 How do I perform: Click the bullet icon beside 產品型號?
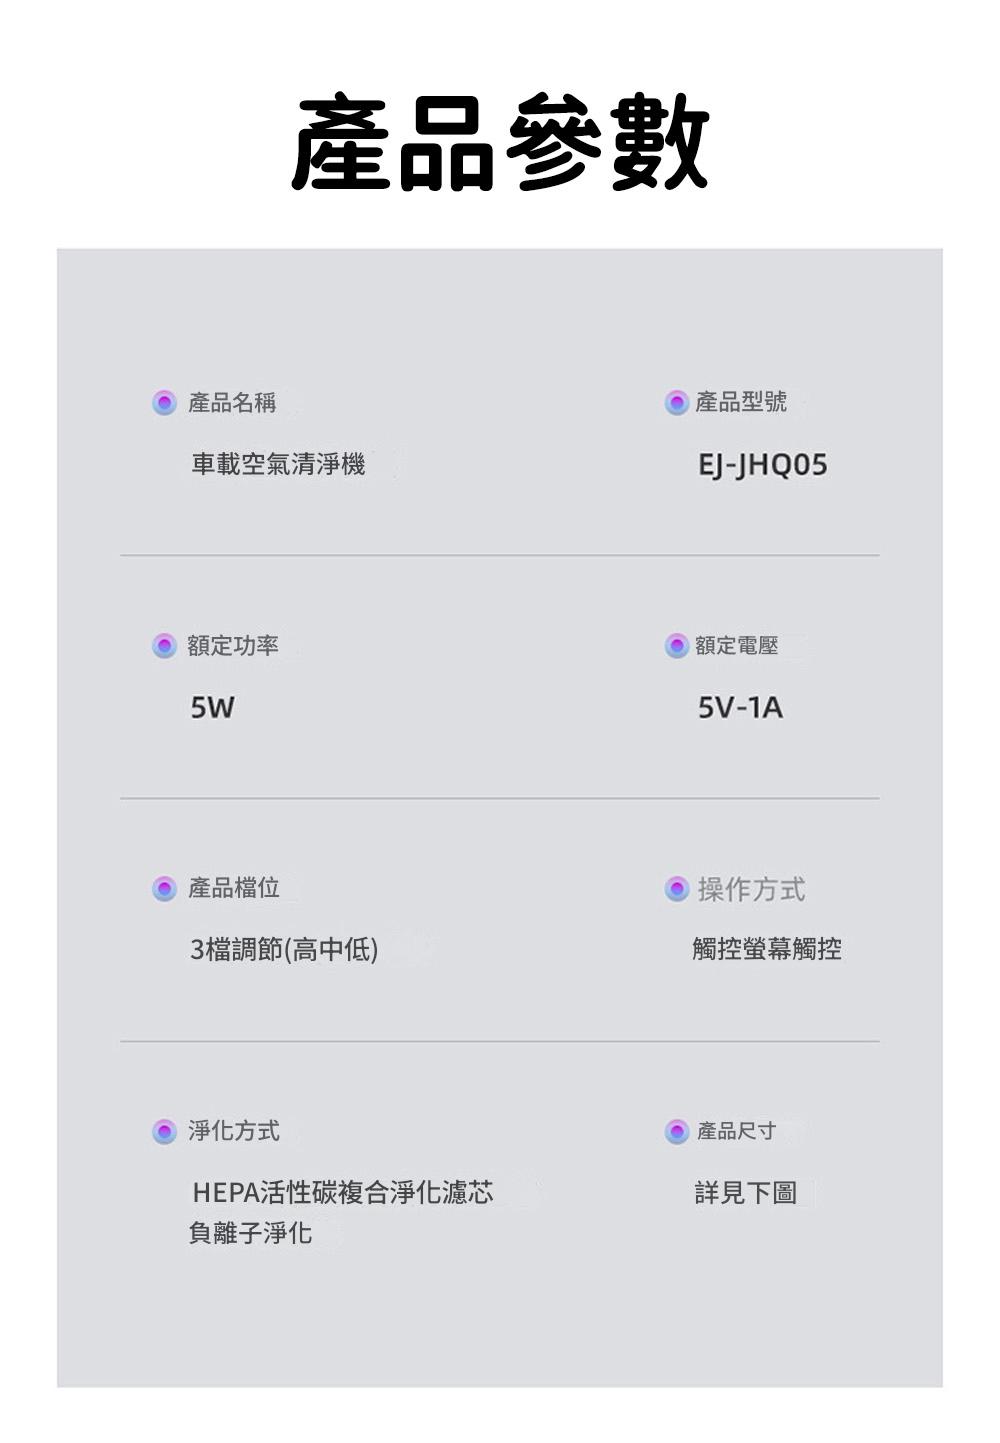676,403
